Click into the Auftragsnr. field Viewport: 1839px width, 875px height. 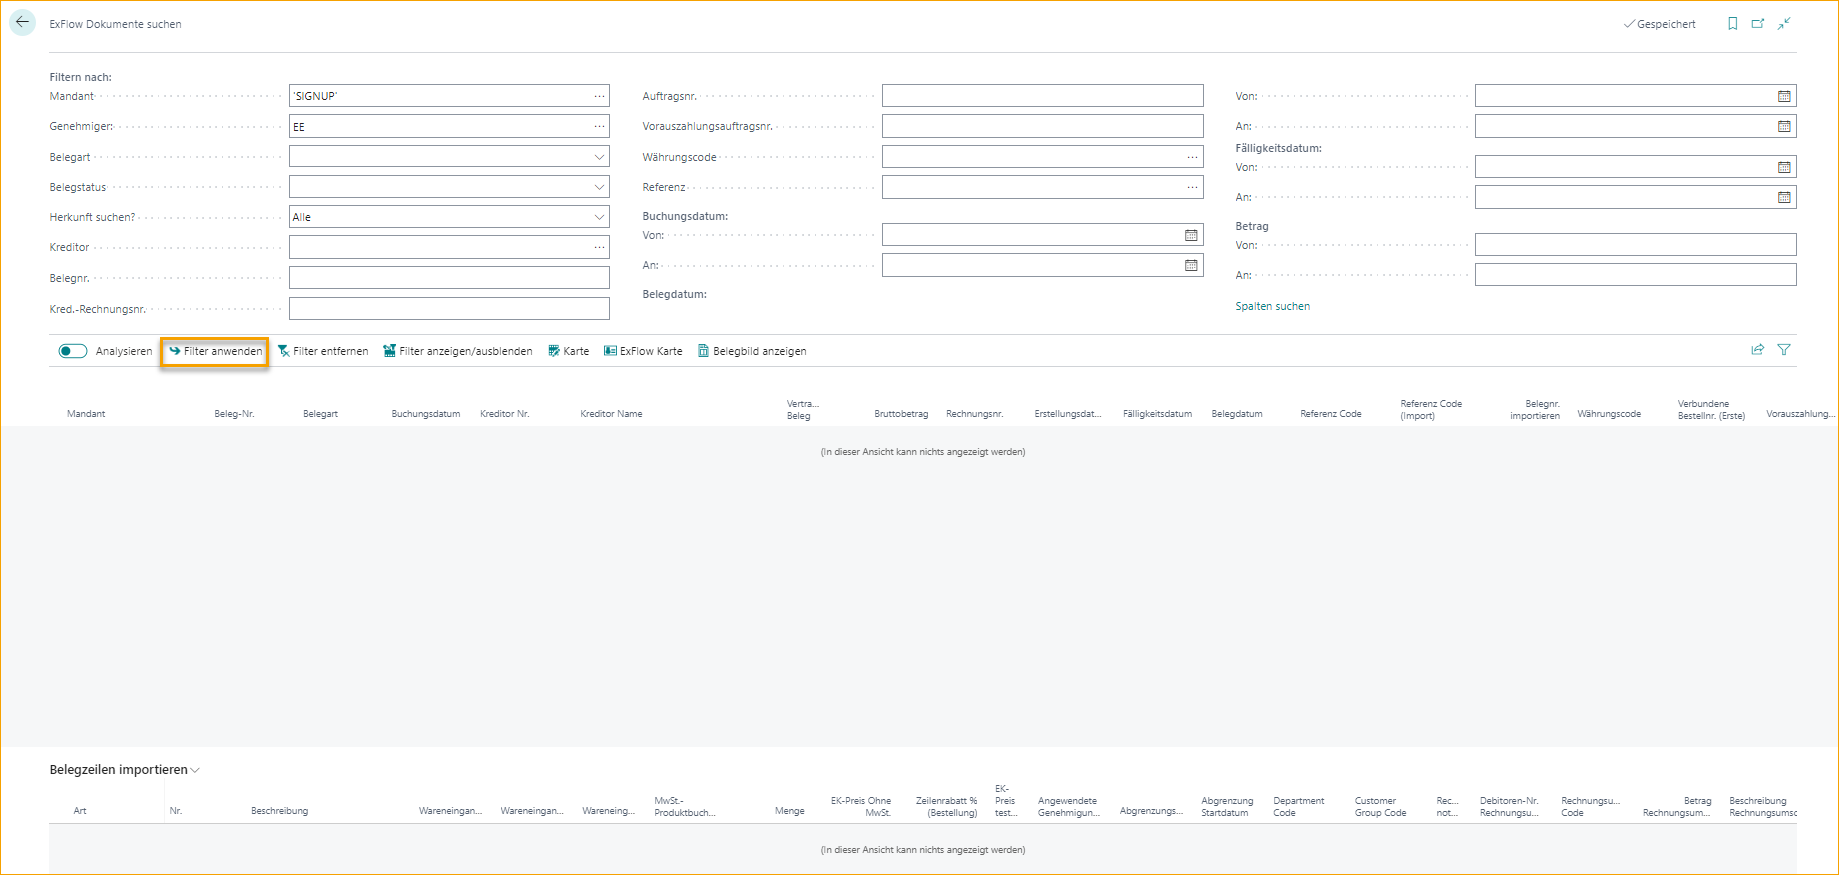[x=1042, y=96]
